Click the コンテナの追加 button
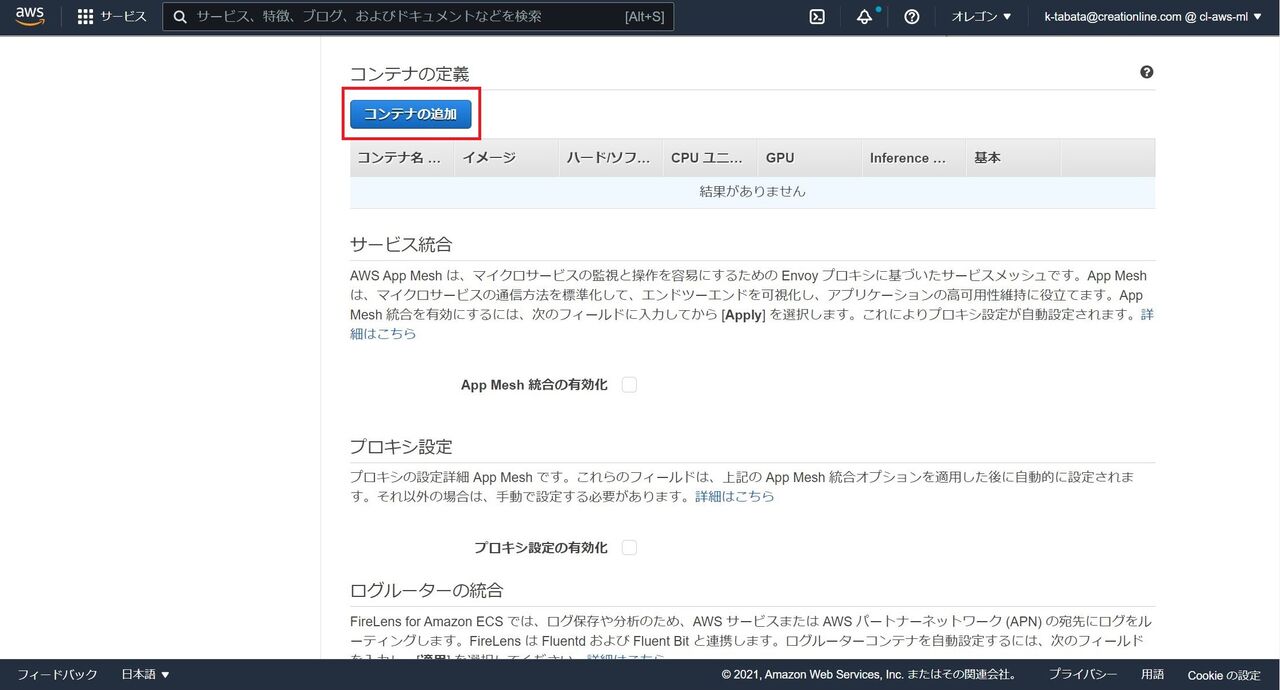This screenshot has width=1280, height=690. [411, 114]
